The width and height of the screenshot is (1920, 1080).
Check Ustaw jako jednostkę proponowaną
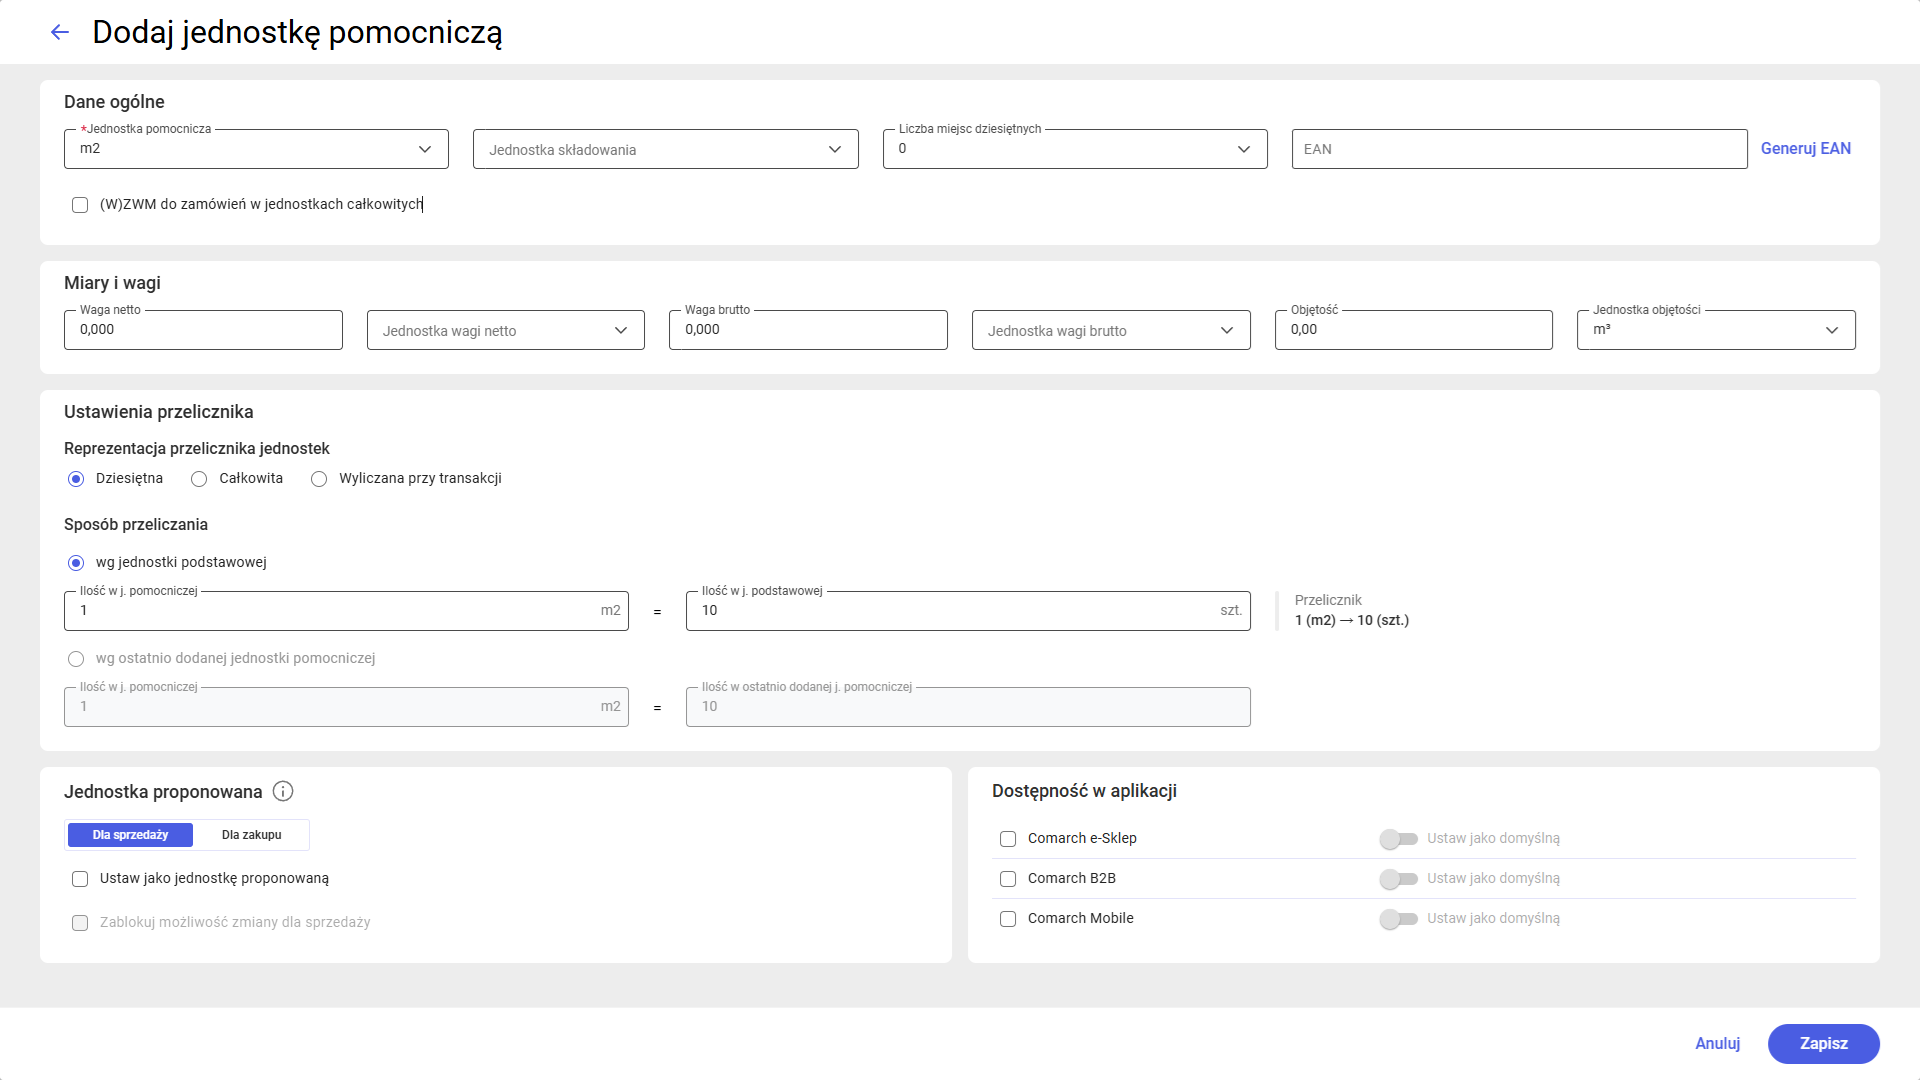point(80,879)
